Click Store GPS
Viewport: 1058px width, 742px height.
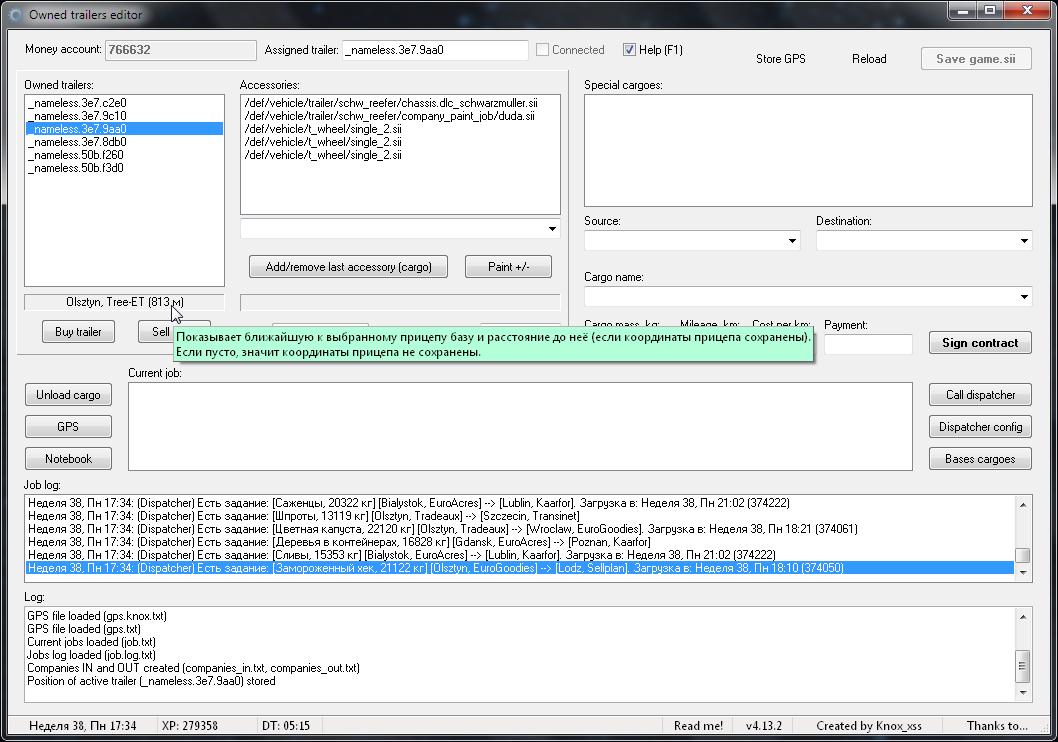click(x=780, y=59)
